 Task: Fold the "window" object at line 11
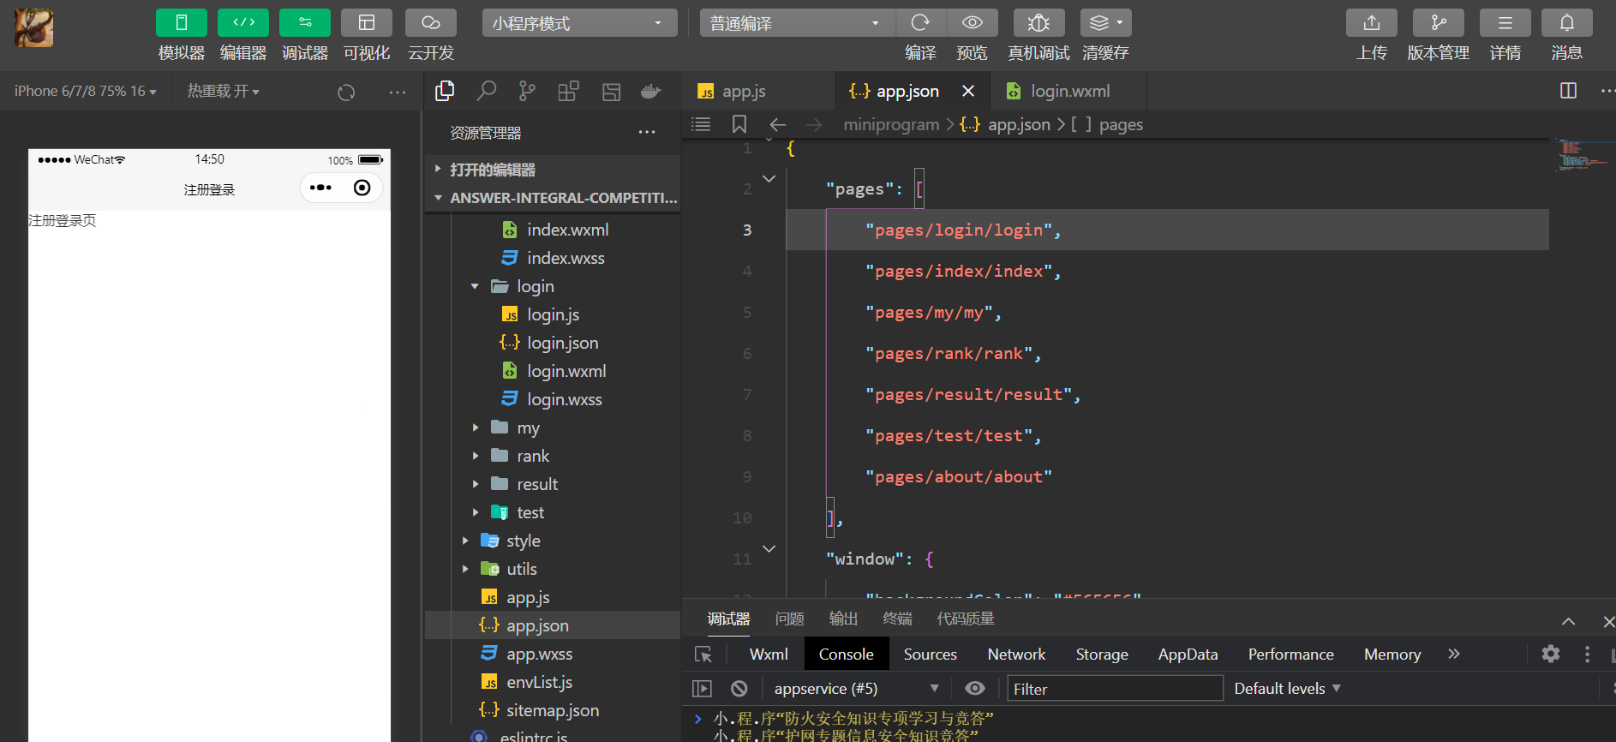tap(769, 549)
